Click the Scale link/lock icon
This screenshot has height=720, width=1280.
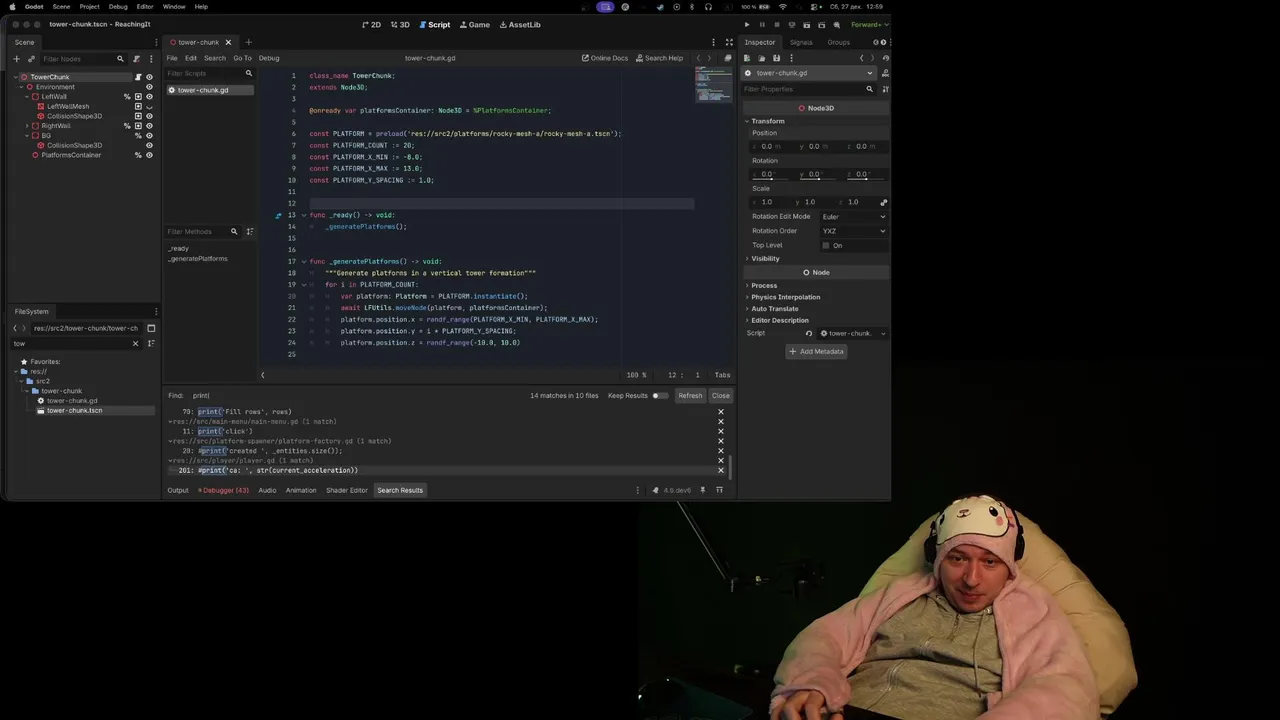883,202
